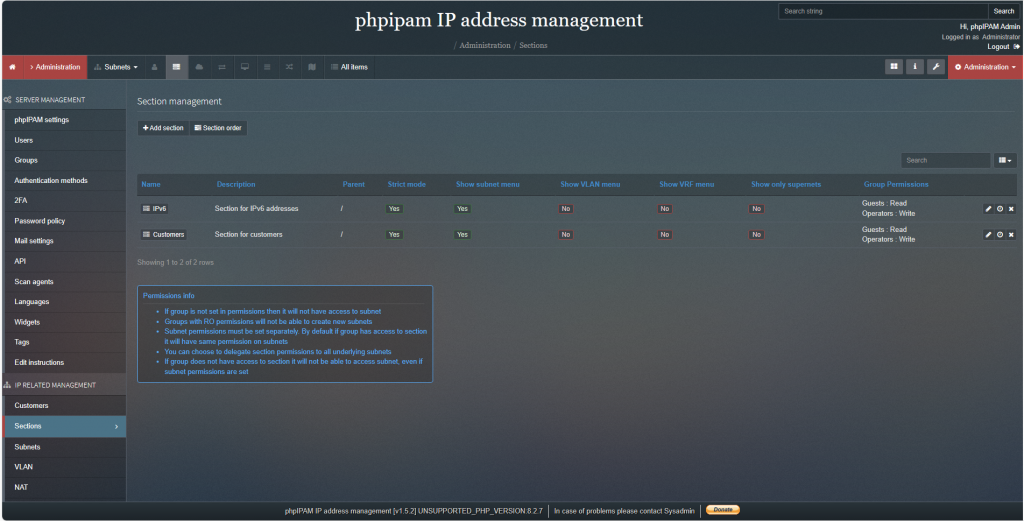Open permissions icon for IPv6 section
The height and width of the screenshot is (521, 1024).
point(1000,209)
